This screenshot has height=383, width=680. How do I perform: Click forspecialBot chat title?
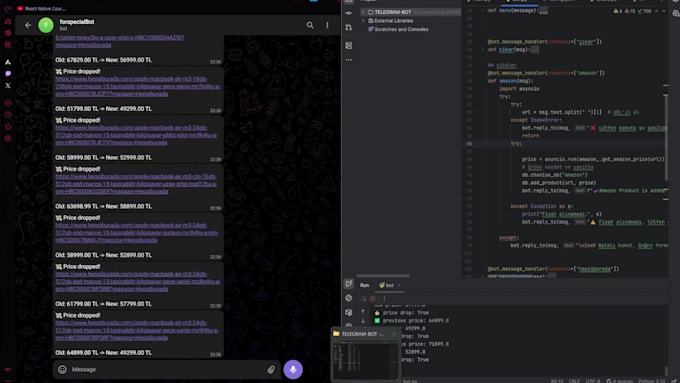point(77,22)
